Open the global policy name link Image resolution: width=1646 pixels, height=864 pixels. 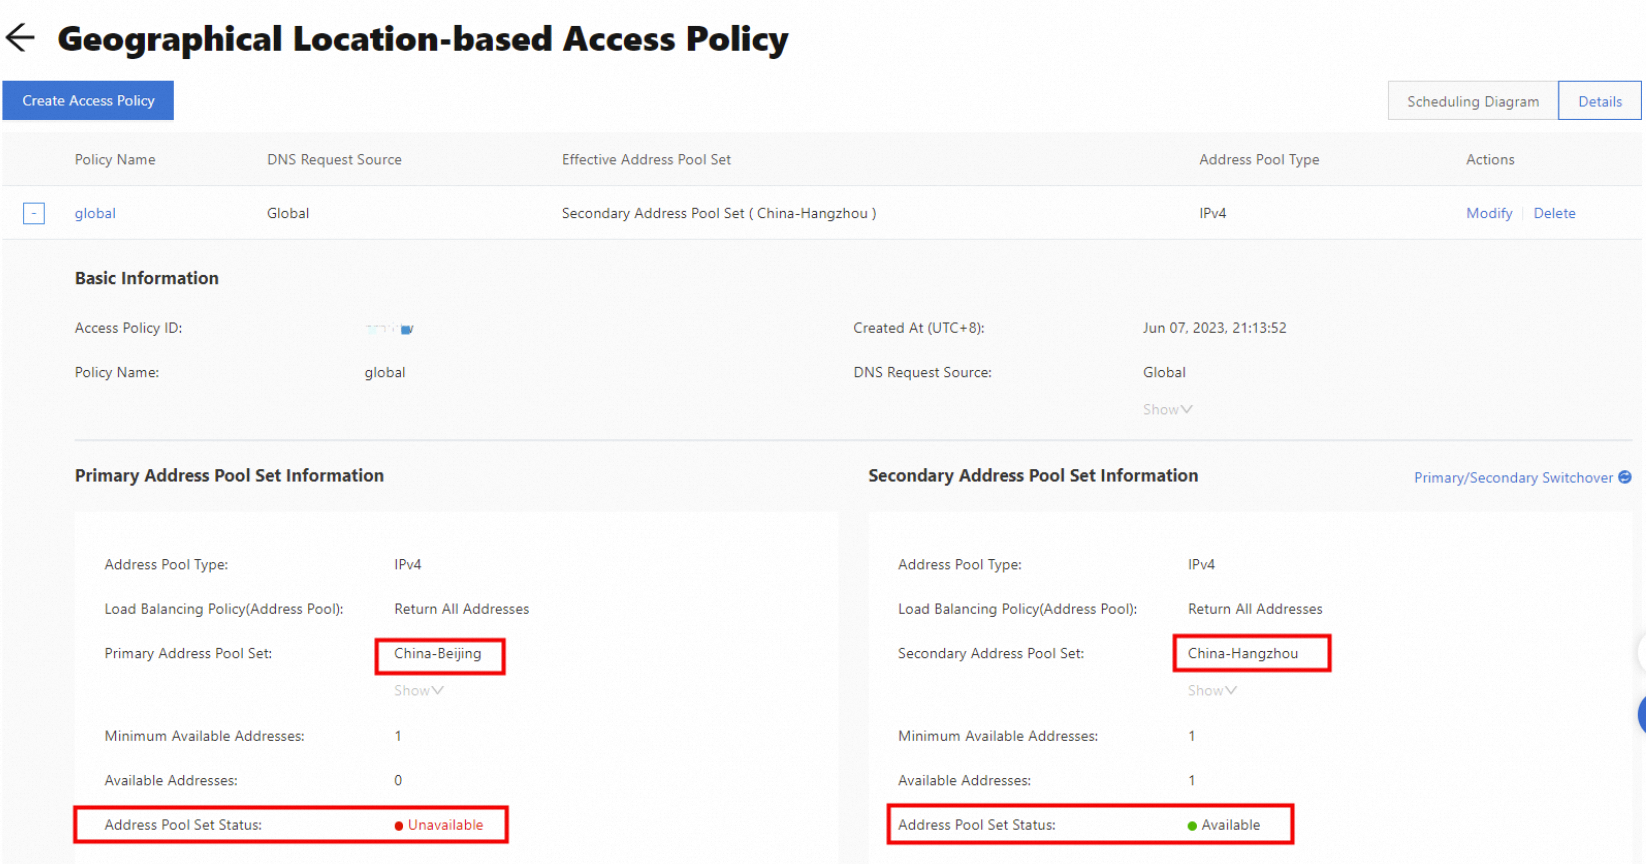click(95, 213)
